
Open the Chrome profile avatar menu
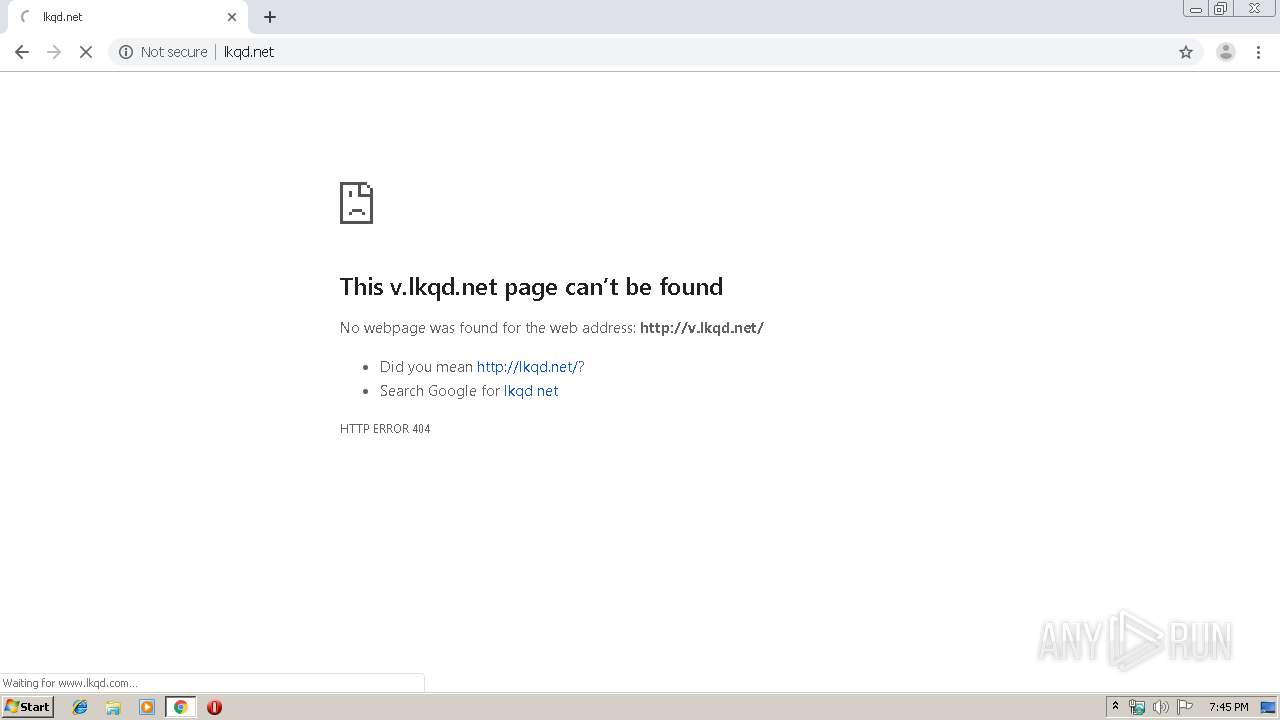coord(1226,52)
